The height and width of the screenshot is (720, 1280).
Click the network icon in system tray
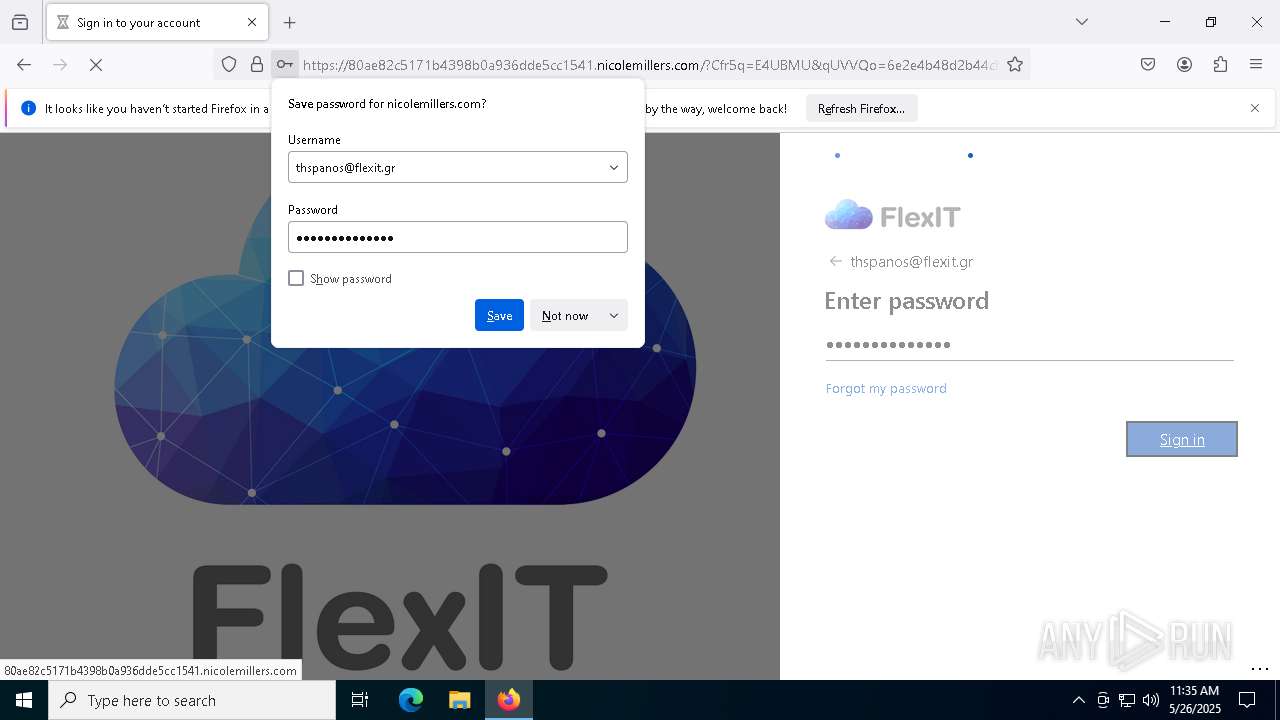click(x=1127, y=700)
